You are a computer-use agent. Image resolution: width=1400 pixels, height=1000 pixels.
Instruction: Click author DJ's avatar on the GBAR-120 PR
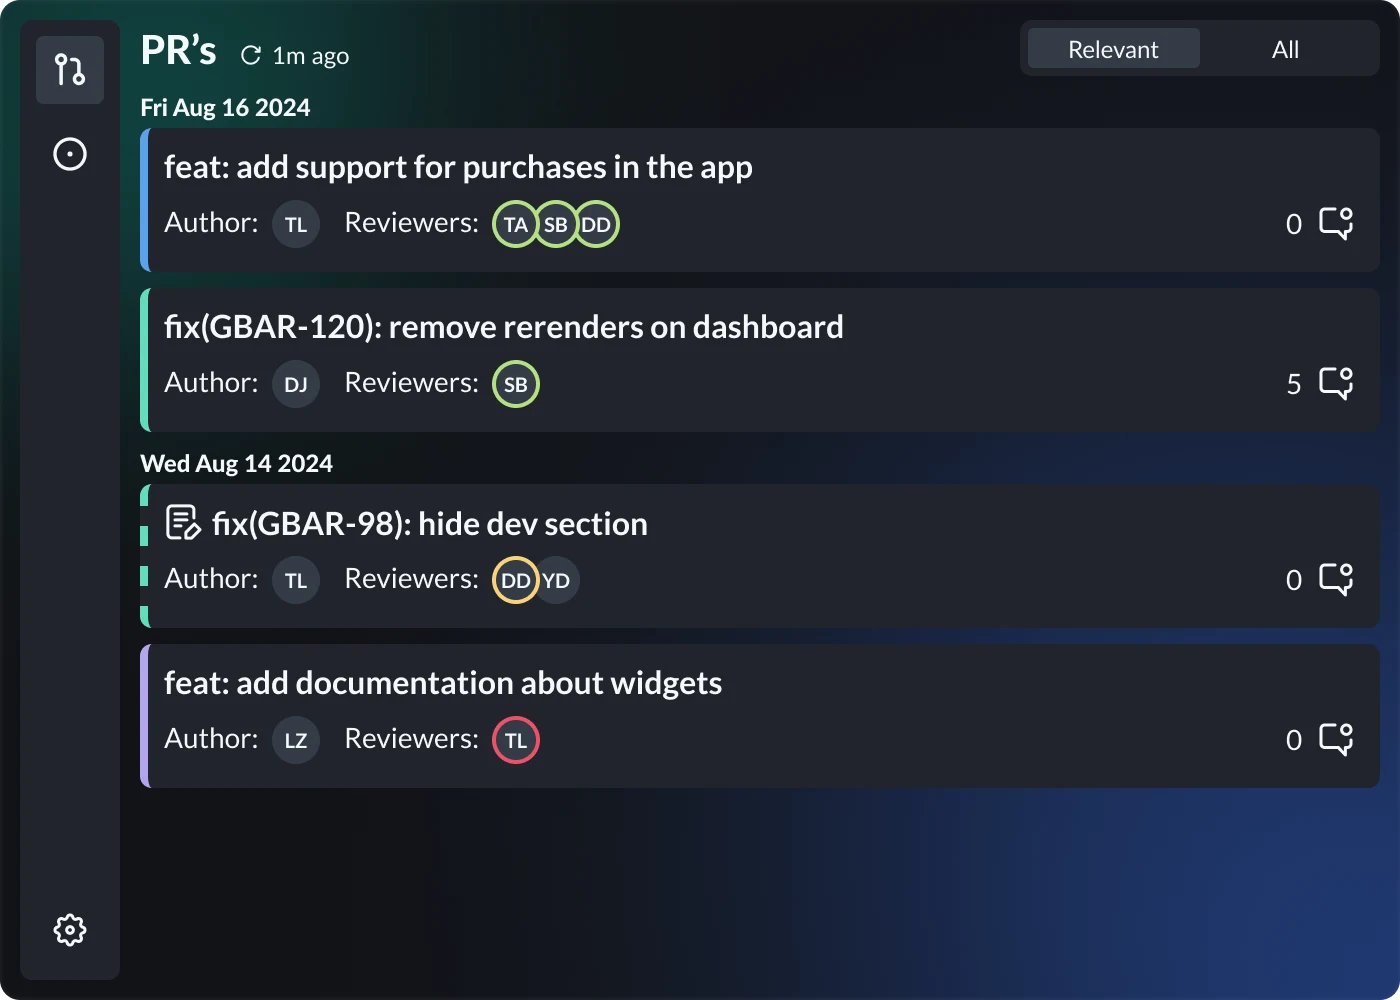coord(296,383)
